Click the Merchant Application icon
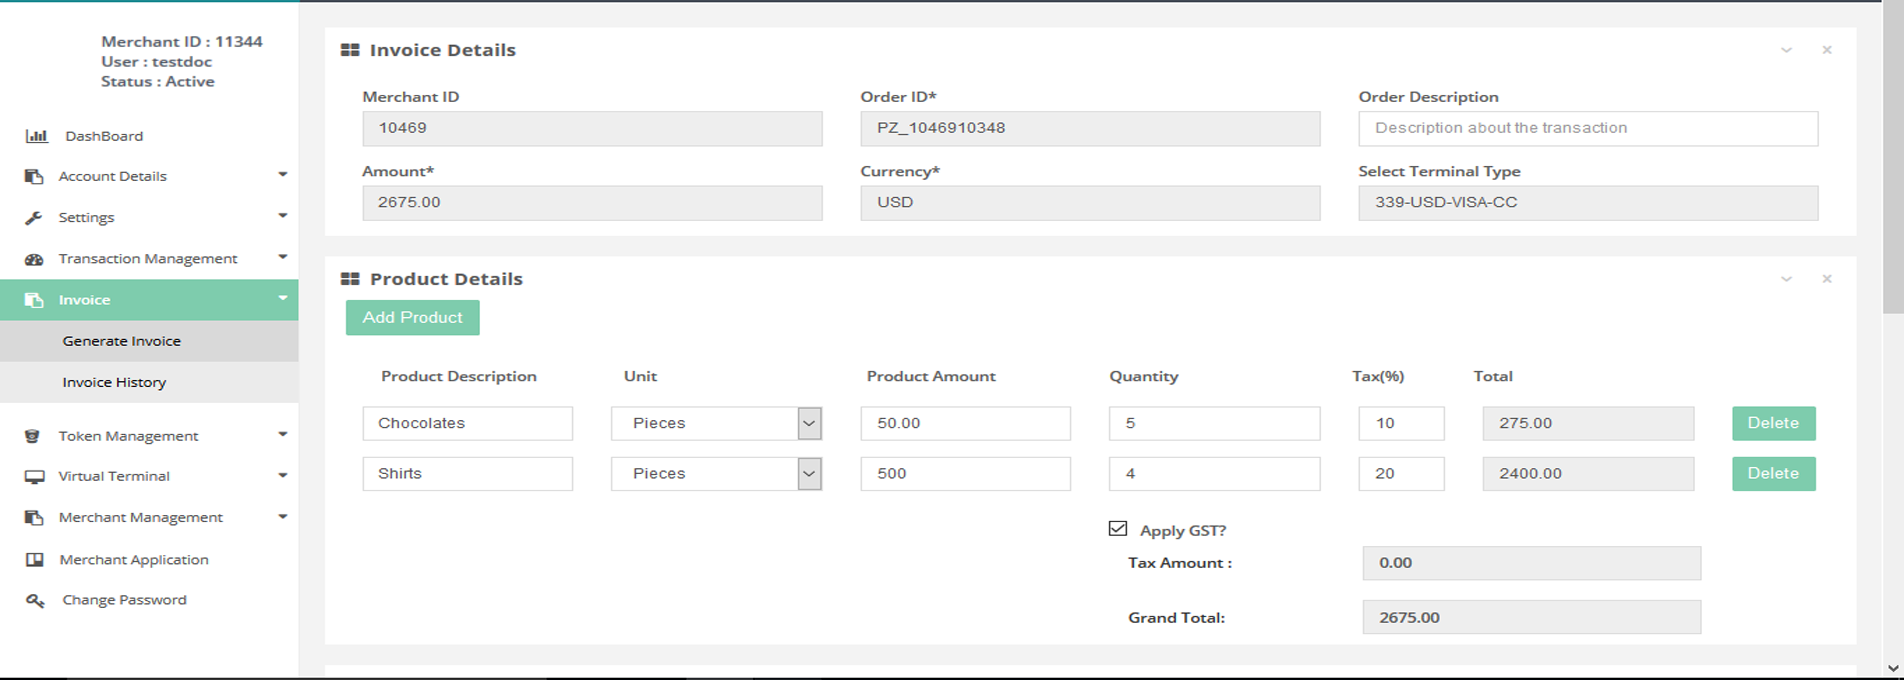Viewport: 1904px width, 680px height. tap(34, 560)
